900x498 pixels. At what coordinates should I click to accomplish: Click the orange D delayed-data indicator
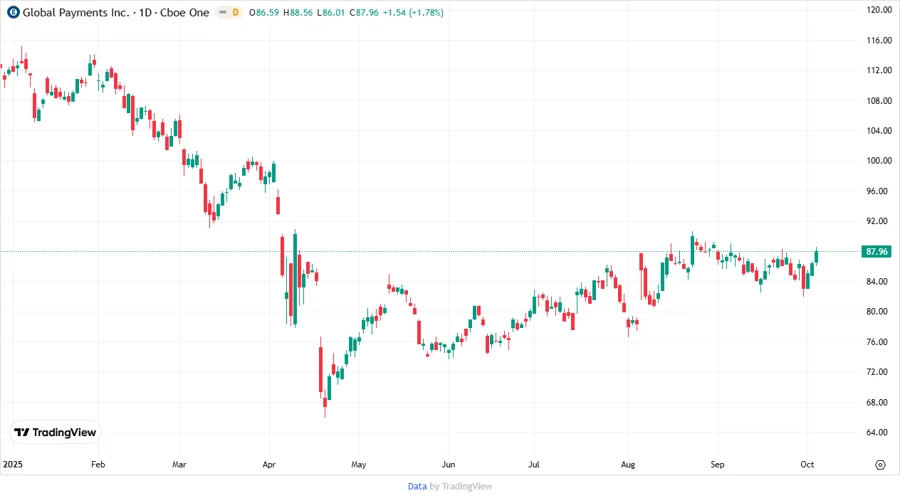click(236, 12)
